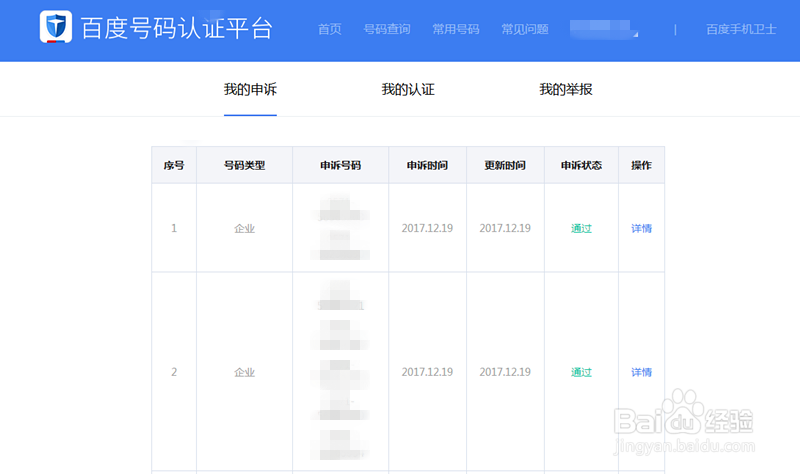Image resolution: width=800 pixels, height=474 pixels.
Task: Click the 序号 column header
Action: 174,165
